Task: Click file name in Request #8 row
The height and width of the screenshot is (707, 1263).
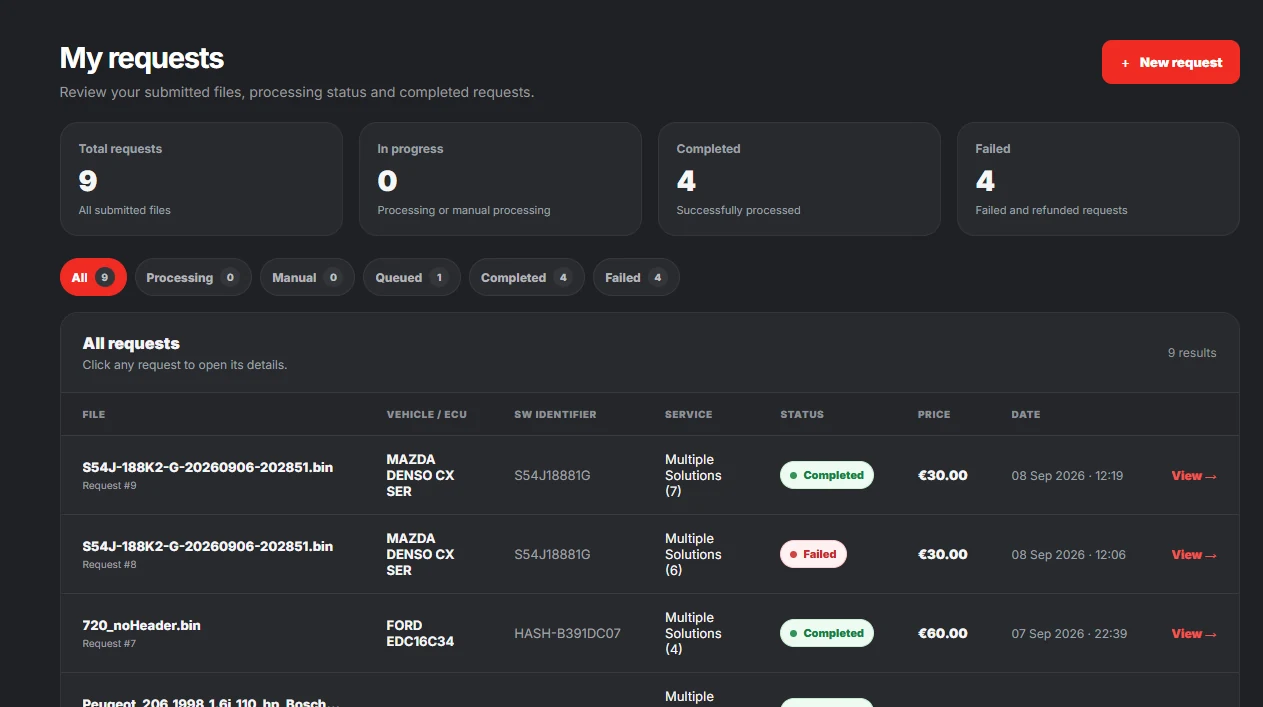Action: coord(208,546)
